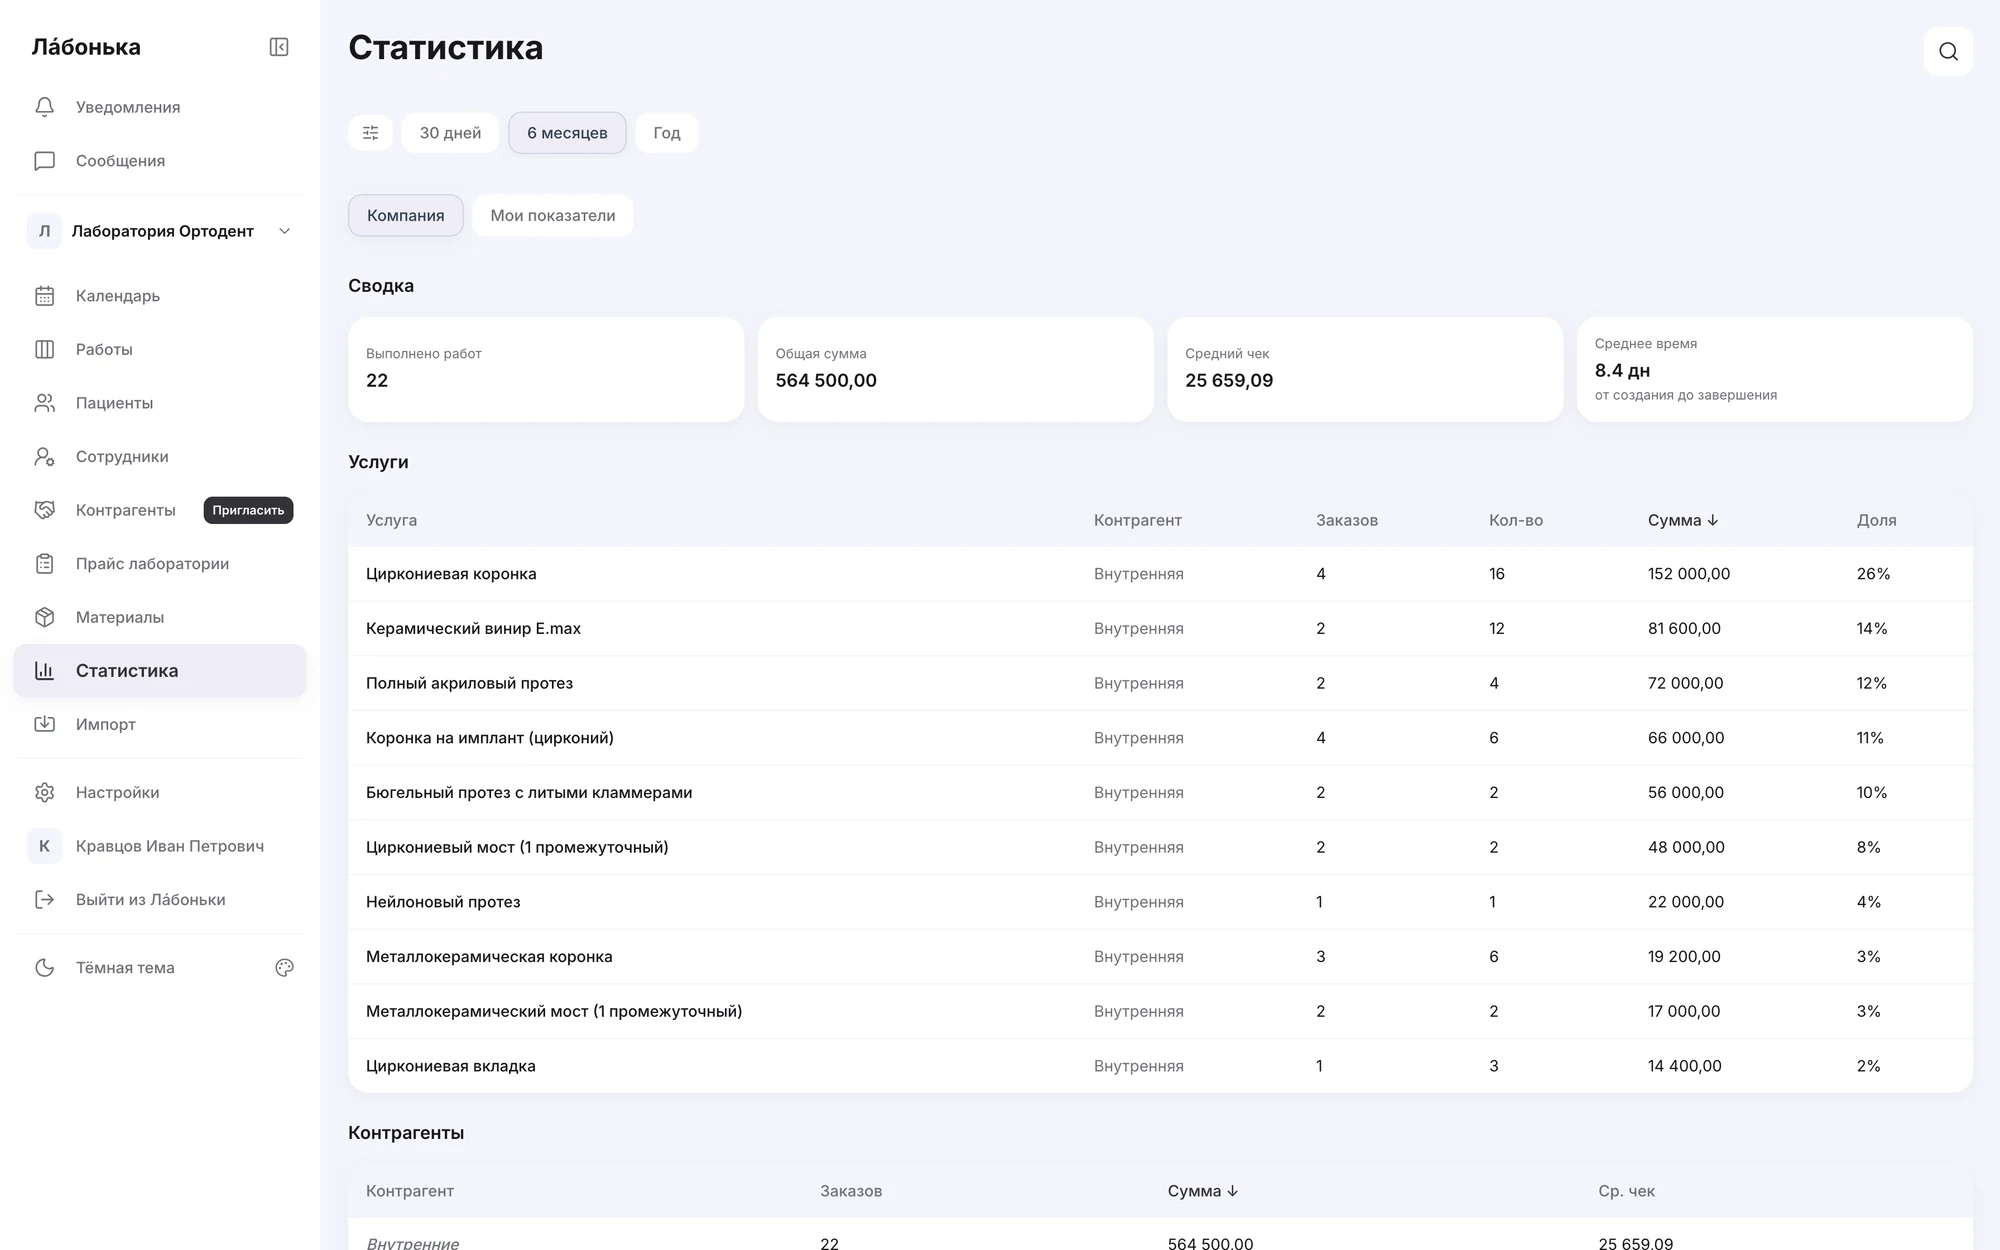Viewport: 2000px width, 1250px height.
Task: Open Материалы box icon
Action: tap(44, 617)
